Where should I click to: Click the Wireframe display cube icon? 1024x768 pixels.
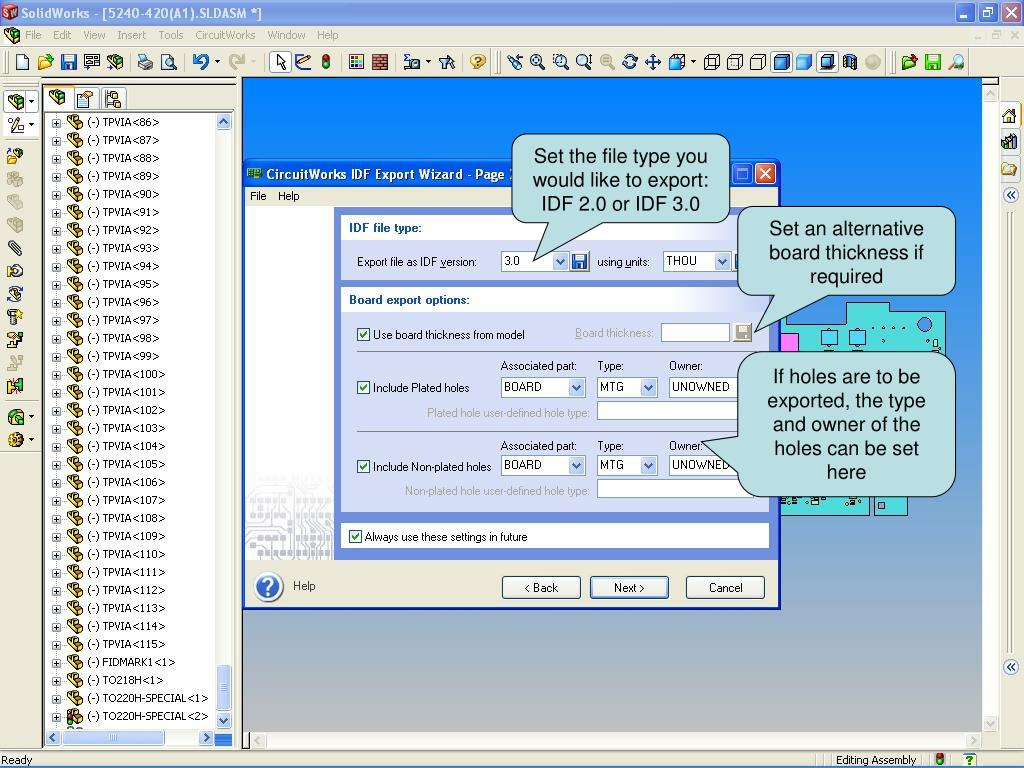point(712,62)
